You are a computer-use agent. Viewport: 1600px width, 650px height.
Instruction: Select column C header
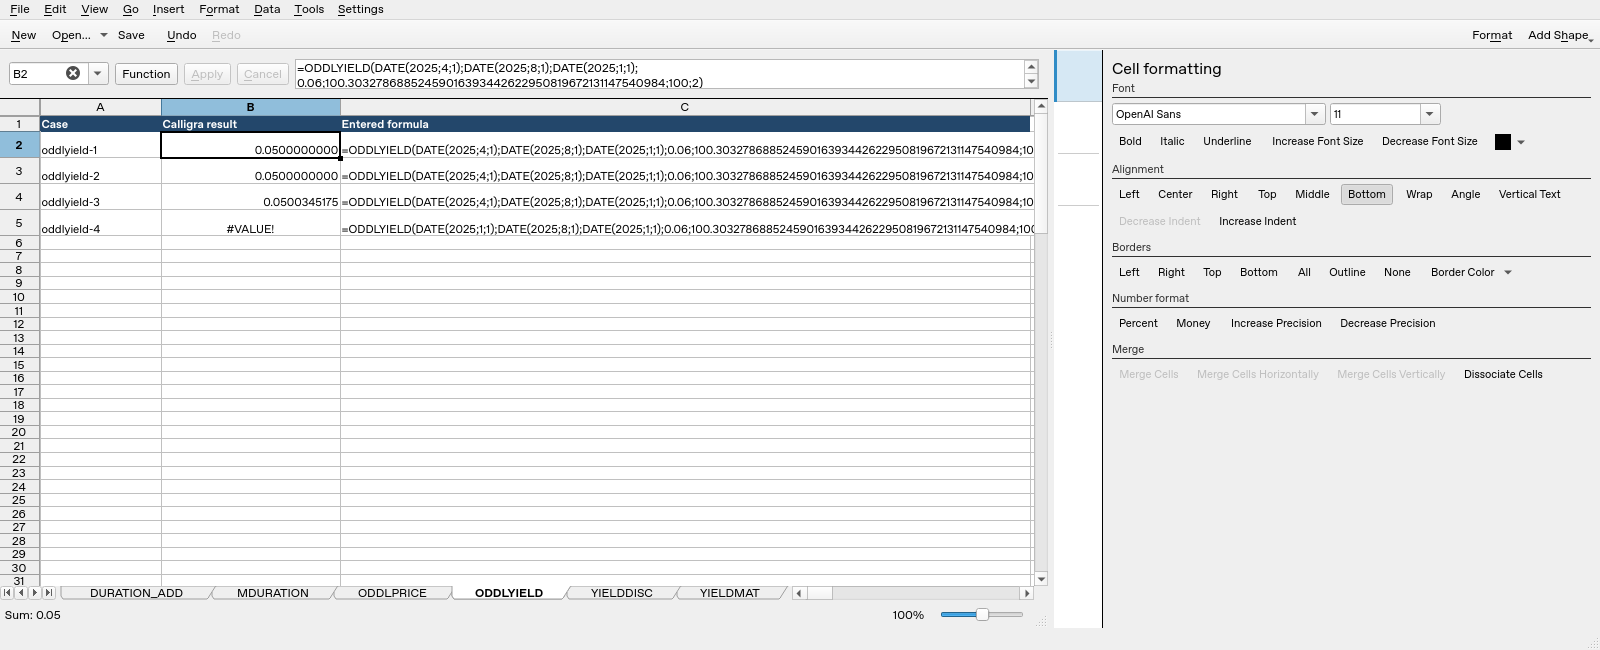685,107
